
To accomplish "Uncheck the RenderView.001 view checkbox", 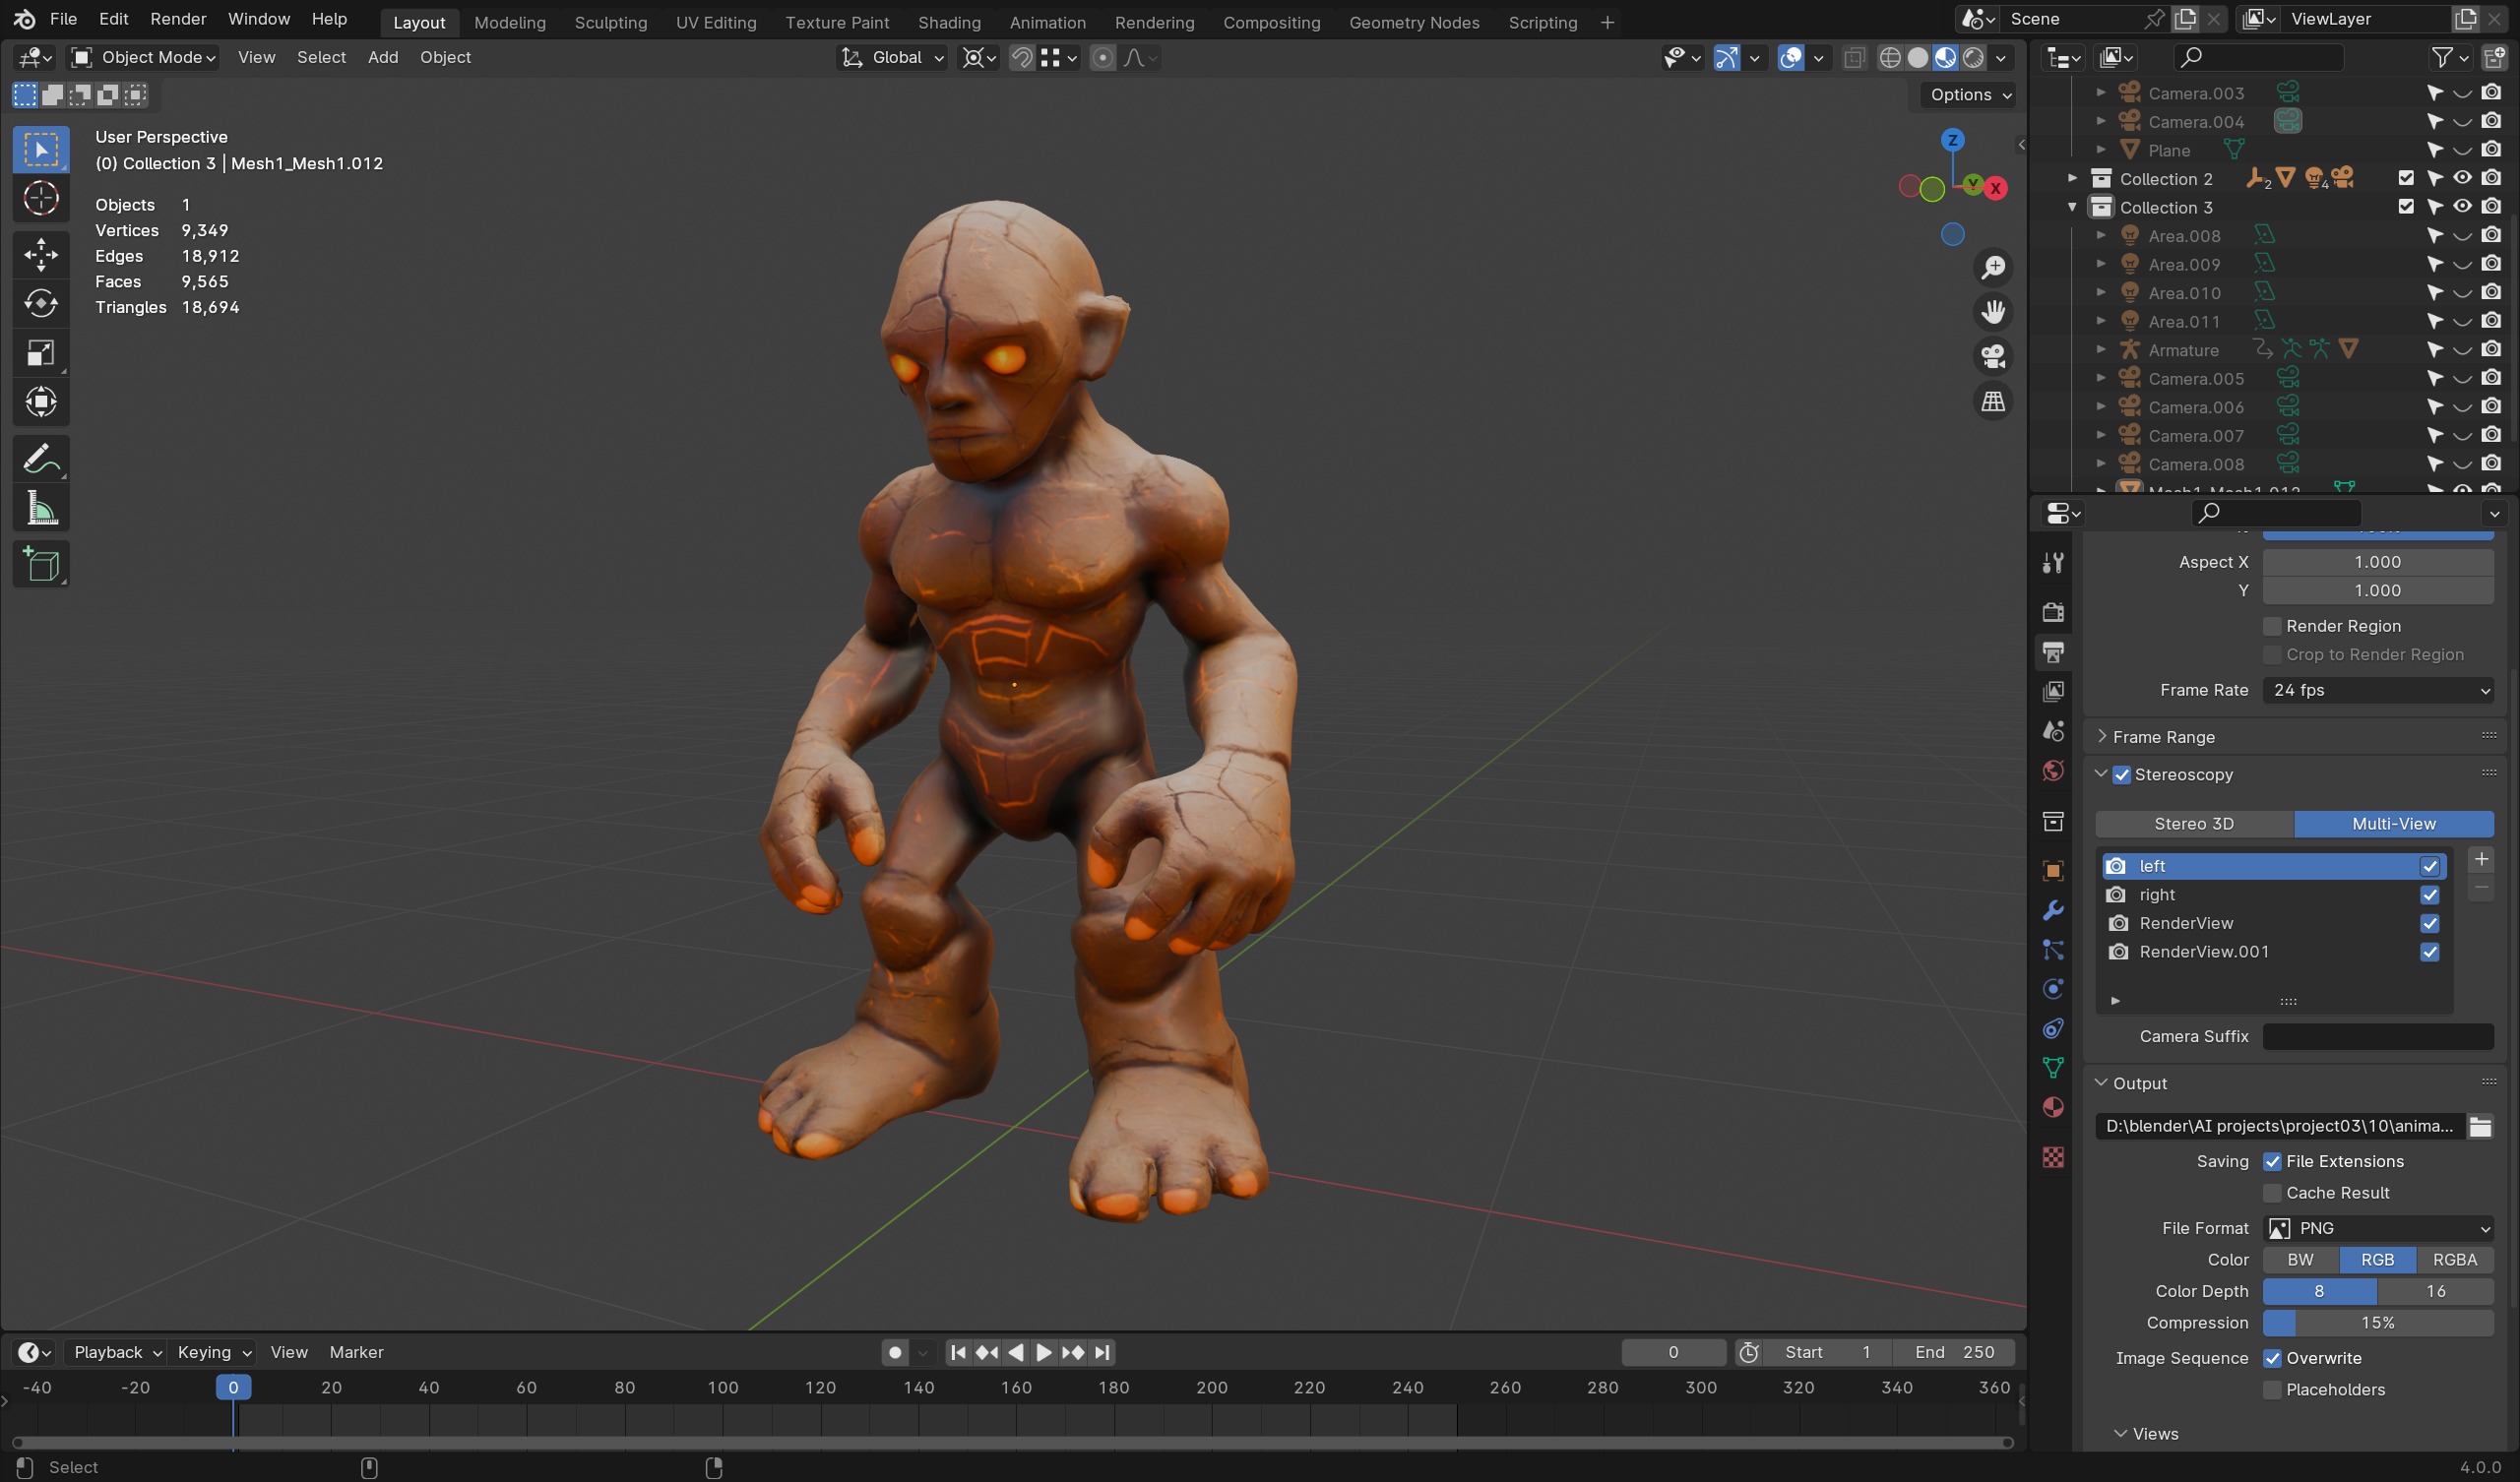I will point(2429,952).
